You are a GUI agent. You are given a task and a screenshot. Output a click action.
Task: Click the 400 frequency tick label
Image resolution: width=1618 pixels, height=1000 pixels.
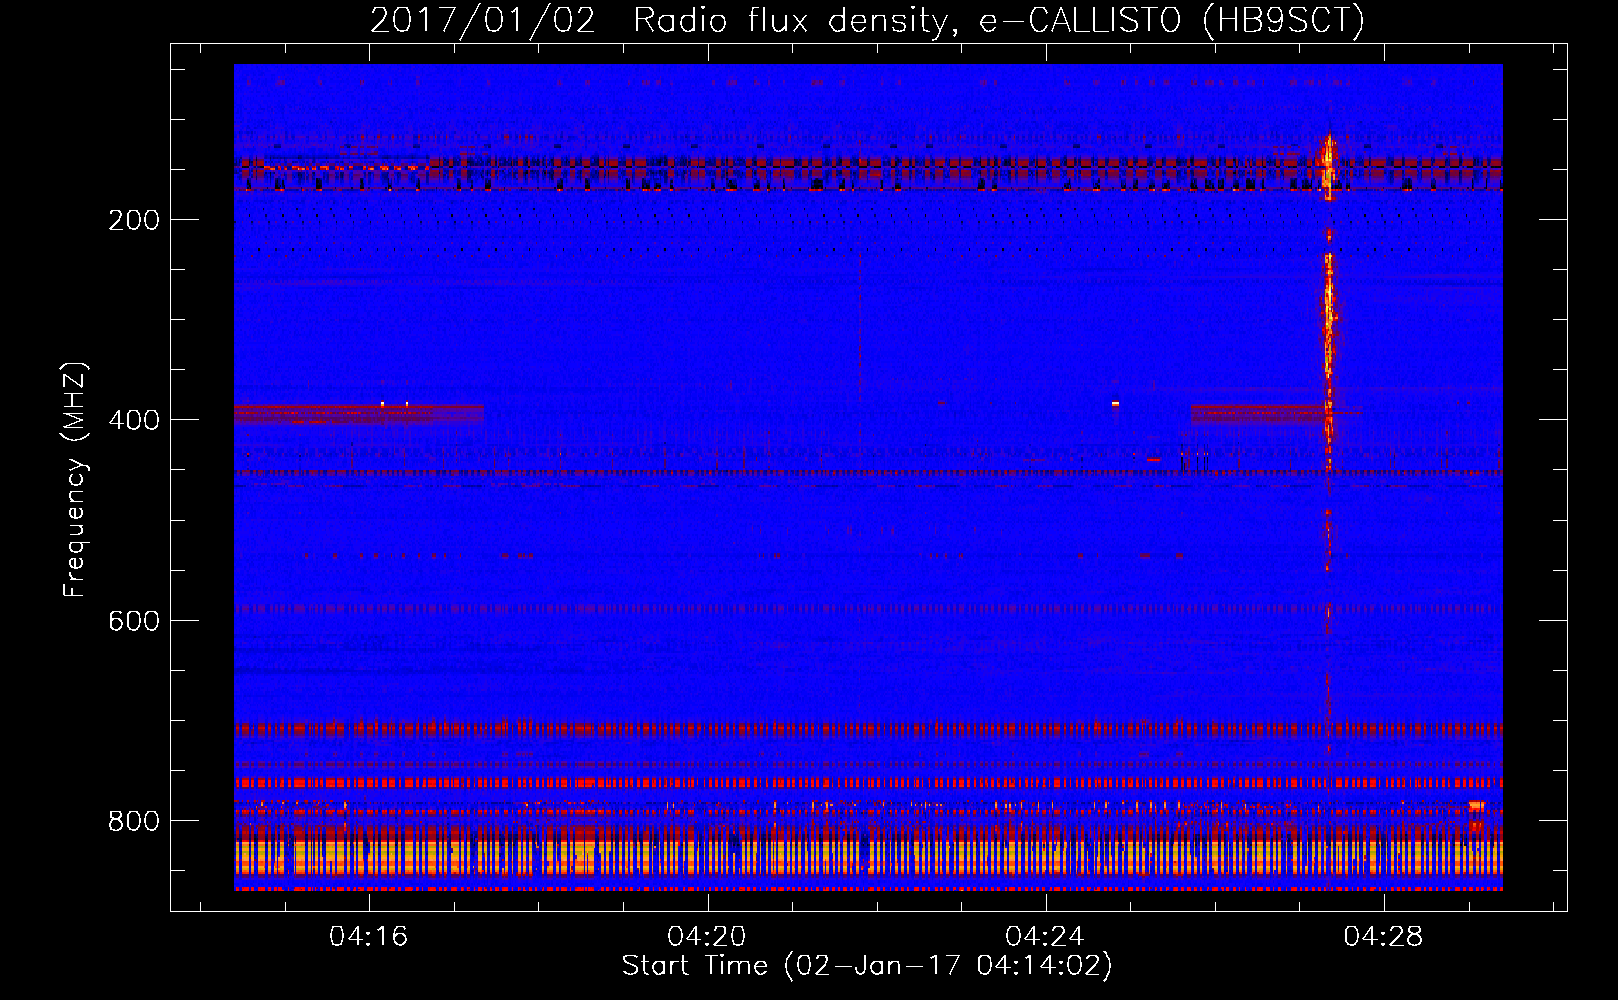click(x=134, y=420)
